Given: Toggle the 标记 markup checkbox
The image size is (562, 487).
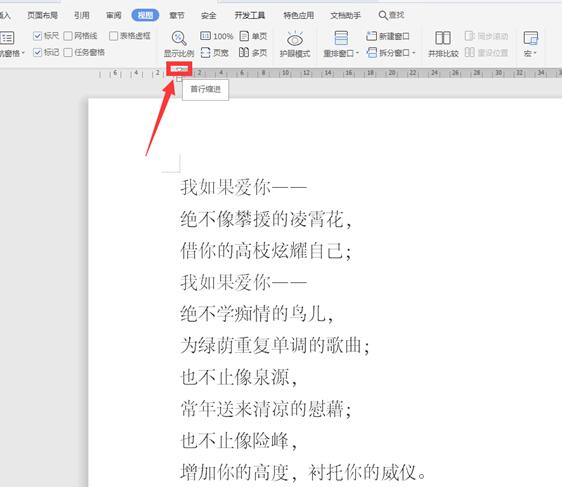Looking at the screenshot, I should [x=37, y=52].
